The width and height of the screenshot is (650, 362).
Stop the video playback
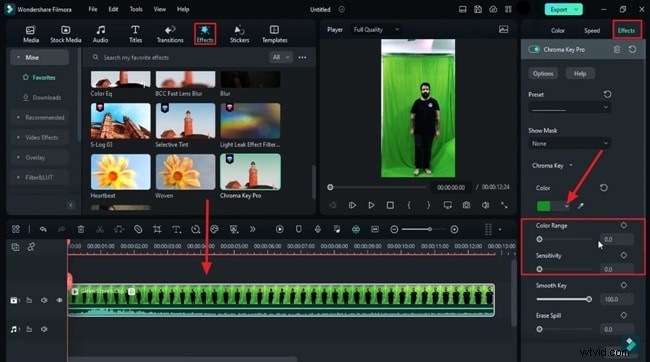(x=390, y=205)
